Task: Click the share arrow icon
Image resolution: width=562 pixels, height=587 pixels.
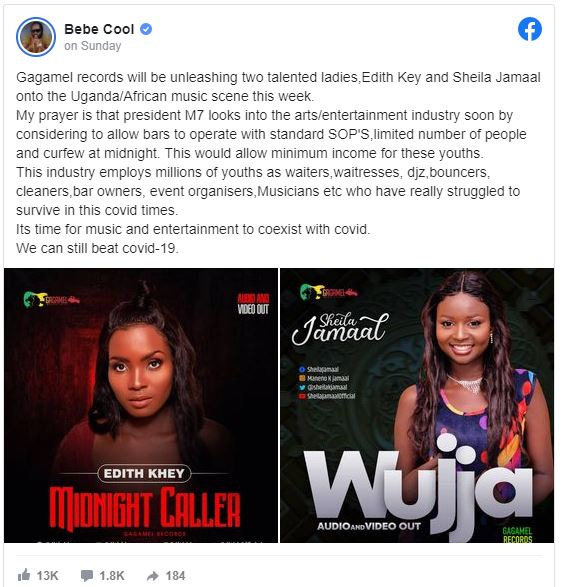Action: (153, 576)
